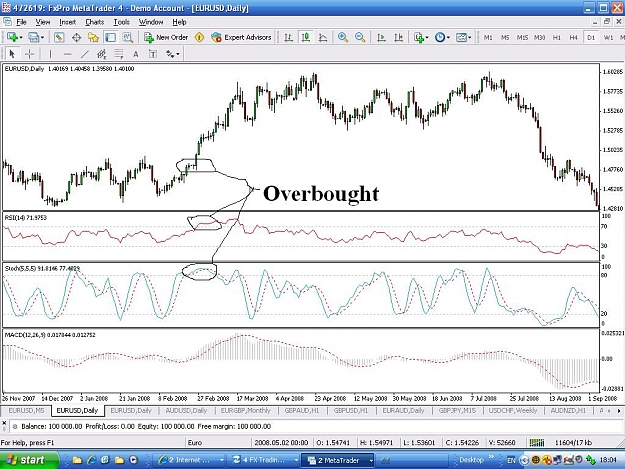Toggle the Expert Advisors button
The image size is (625, 469).
coord(242,37)
